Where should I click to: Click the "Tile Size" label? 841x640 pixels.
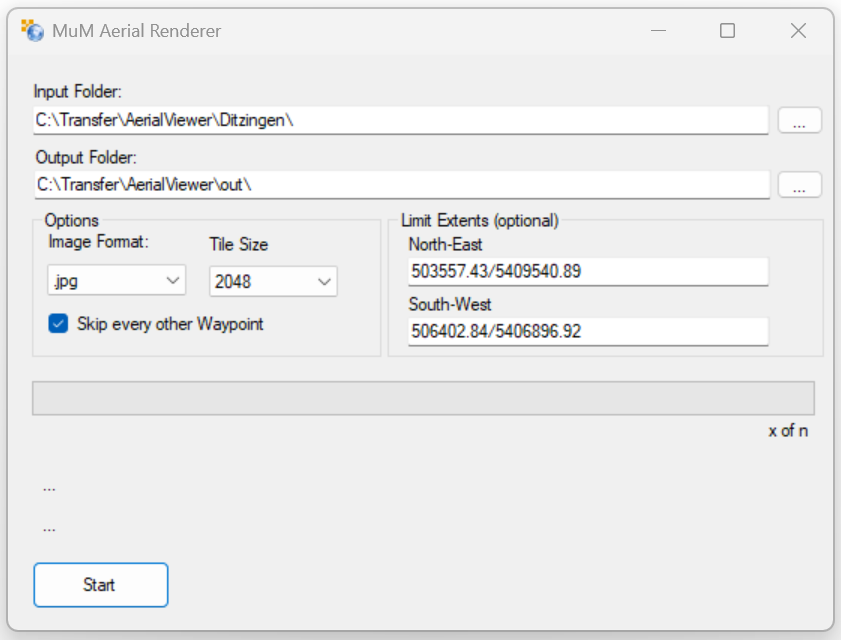[x=238, y=244]
